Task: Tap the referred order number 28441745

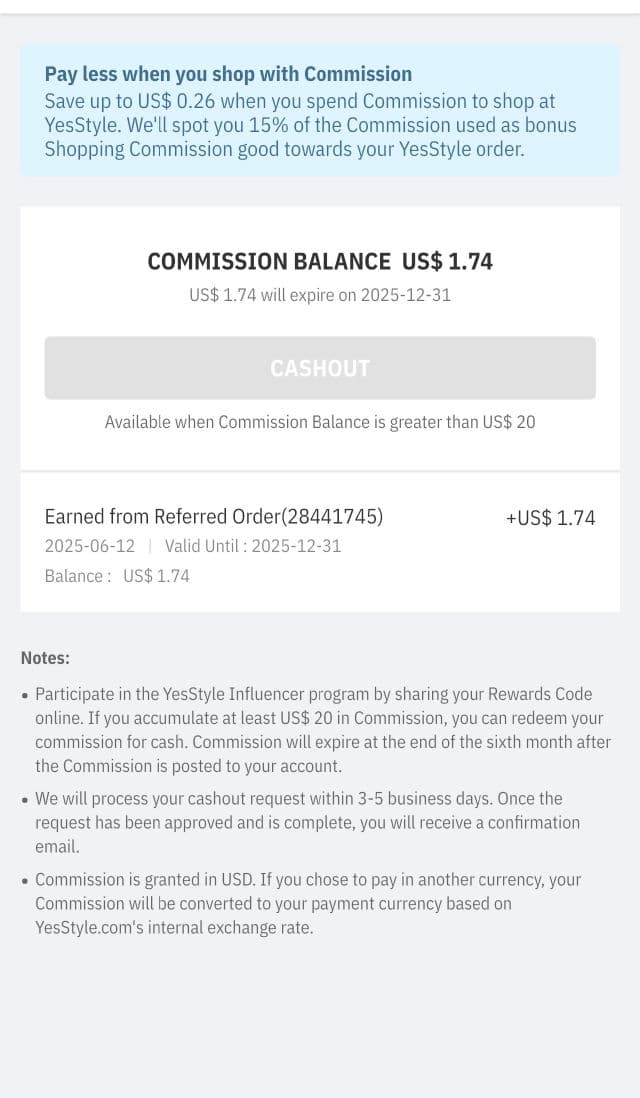Action: pyautogui.click(x=331, y=517)
